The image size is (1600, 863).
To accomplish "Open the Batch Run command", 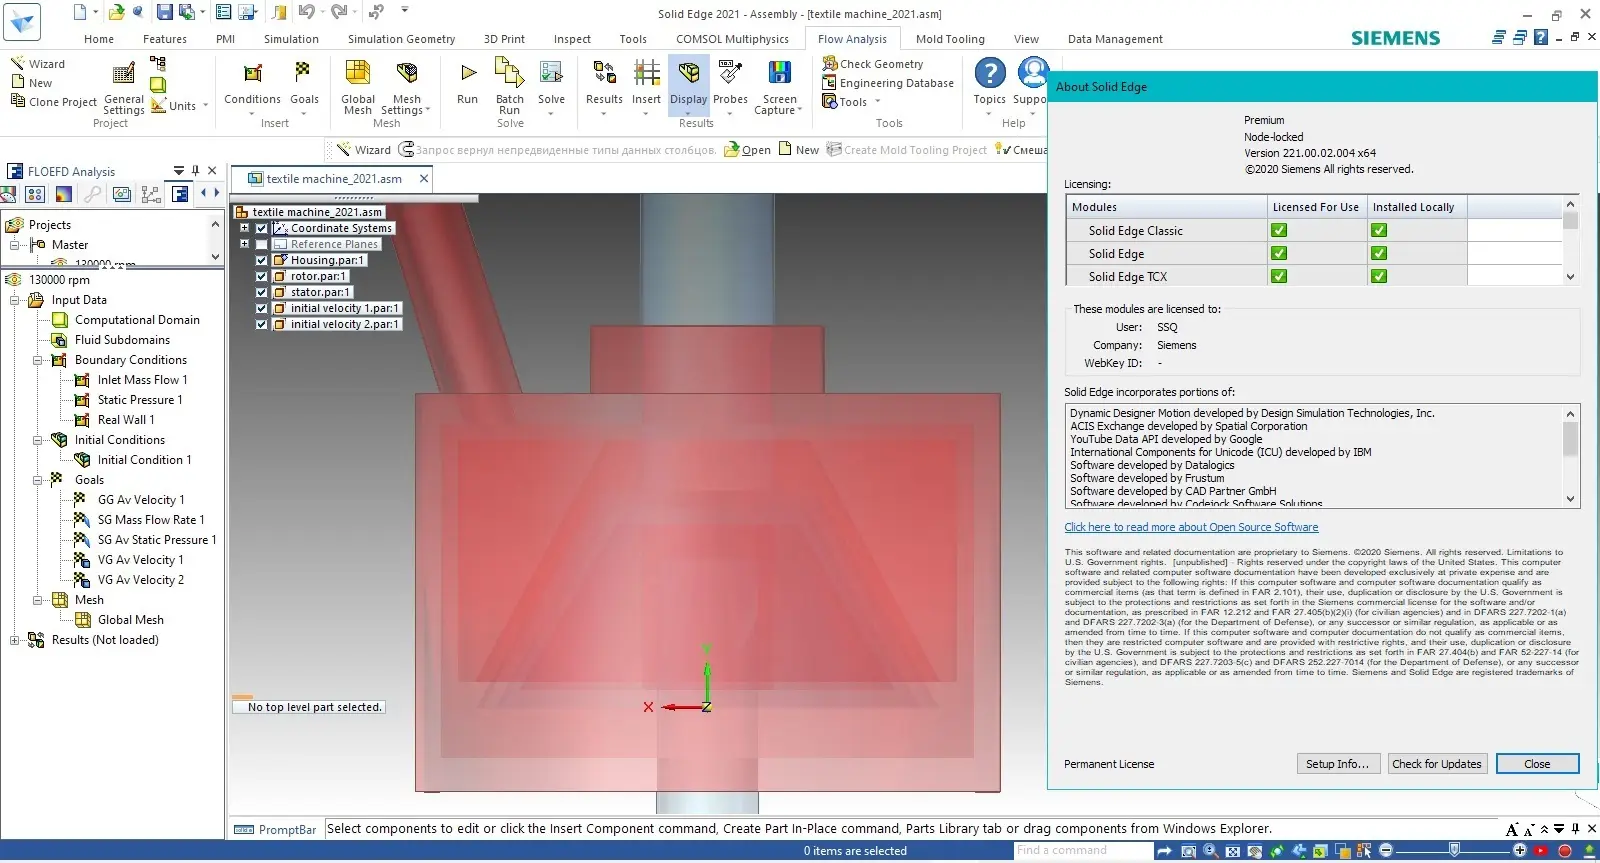I will [510, 87].
